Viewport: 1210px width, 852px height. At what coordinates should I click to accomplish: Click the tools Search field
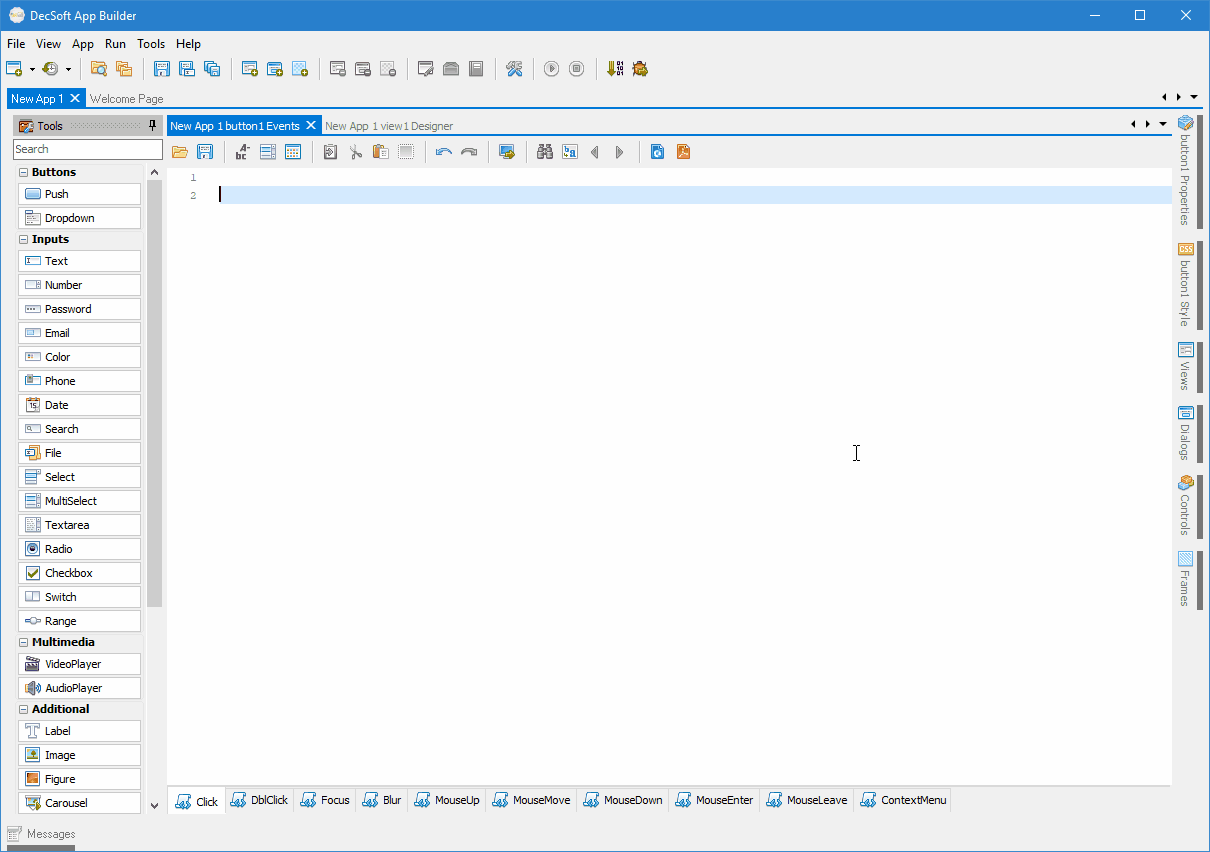(x=88, y=149)
